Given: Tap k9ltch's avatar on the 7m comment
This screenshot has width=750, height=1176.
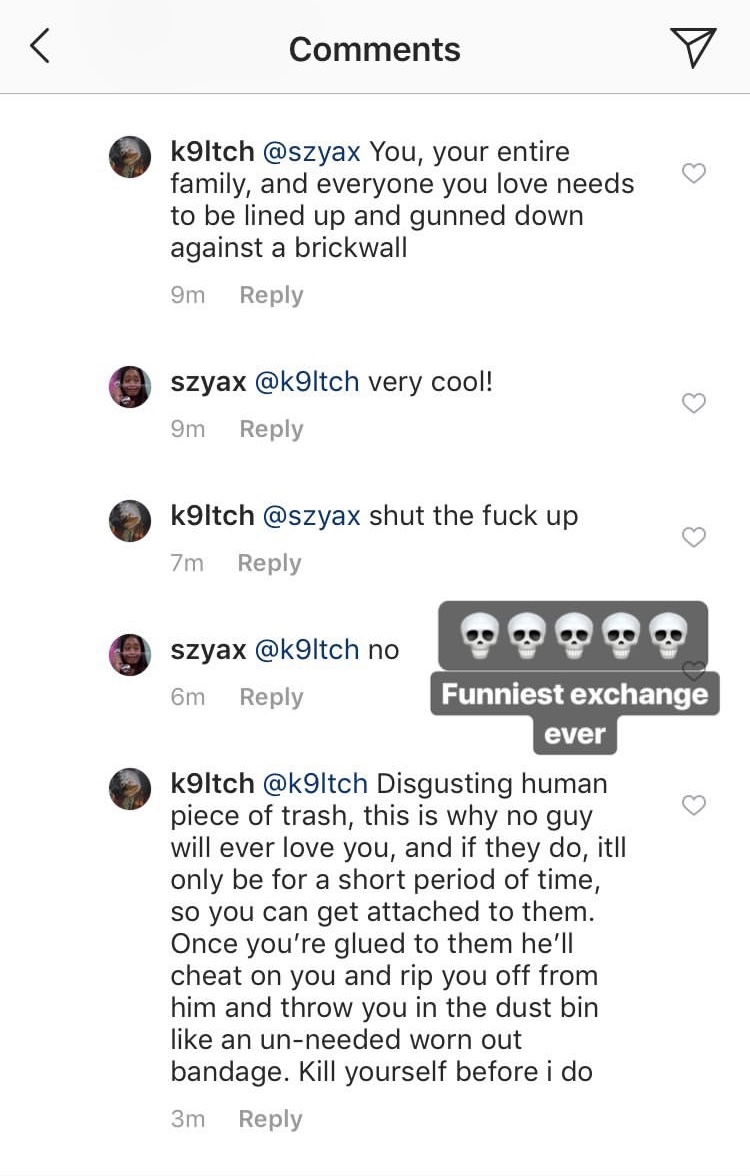Looking at the screenshot, I should click(130, 521).
